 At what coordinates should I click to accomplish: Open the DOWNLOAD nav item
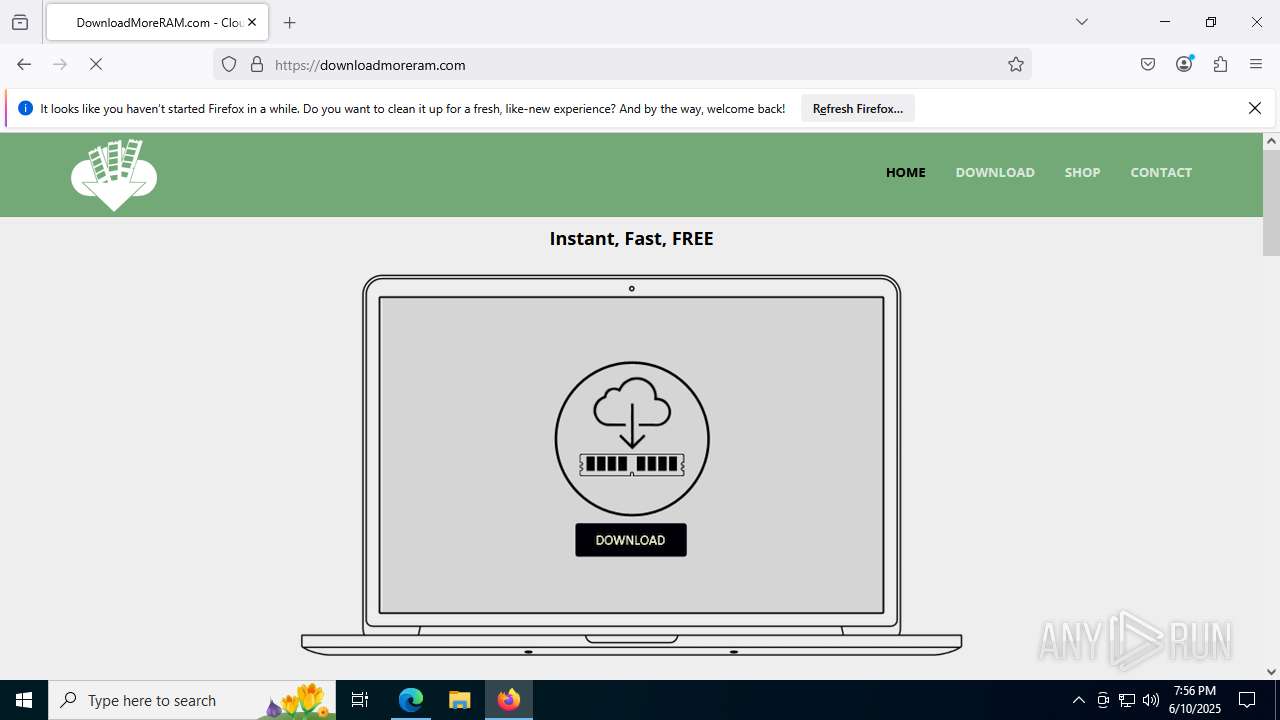point(995,172)
